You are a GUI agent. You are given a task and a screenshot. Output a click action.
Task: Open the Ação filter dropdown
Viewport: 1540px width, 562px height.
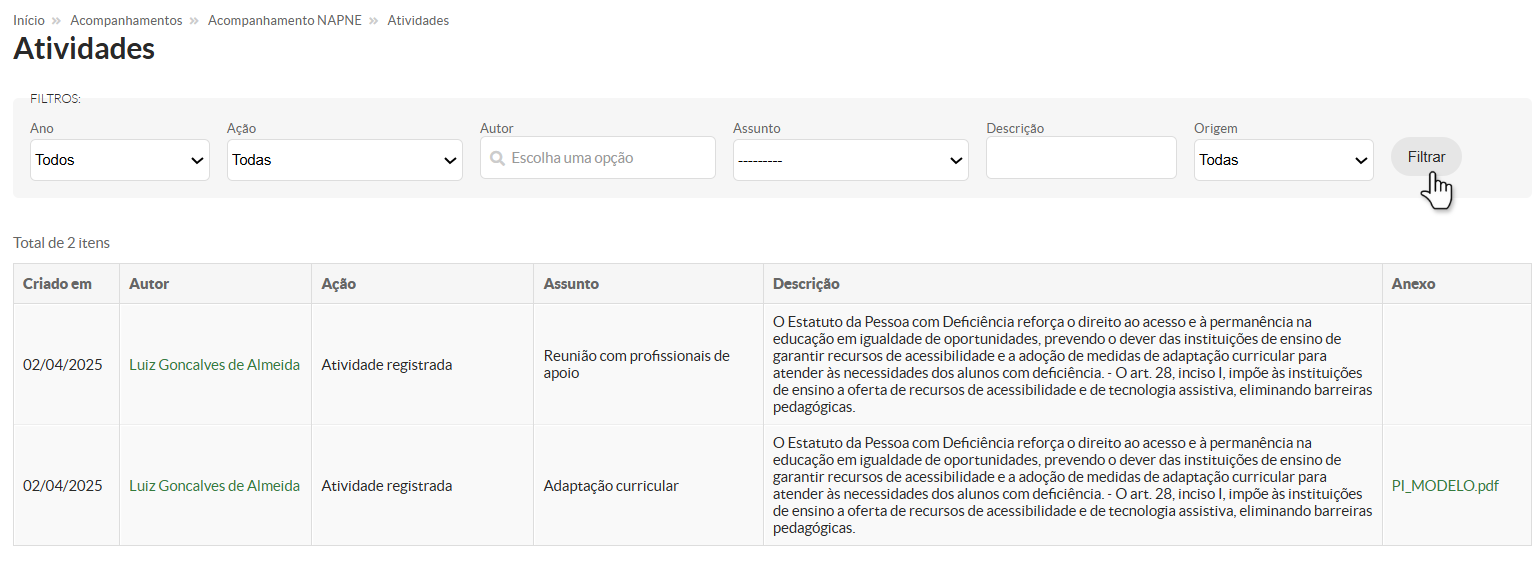point(345,160)
